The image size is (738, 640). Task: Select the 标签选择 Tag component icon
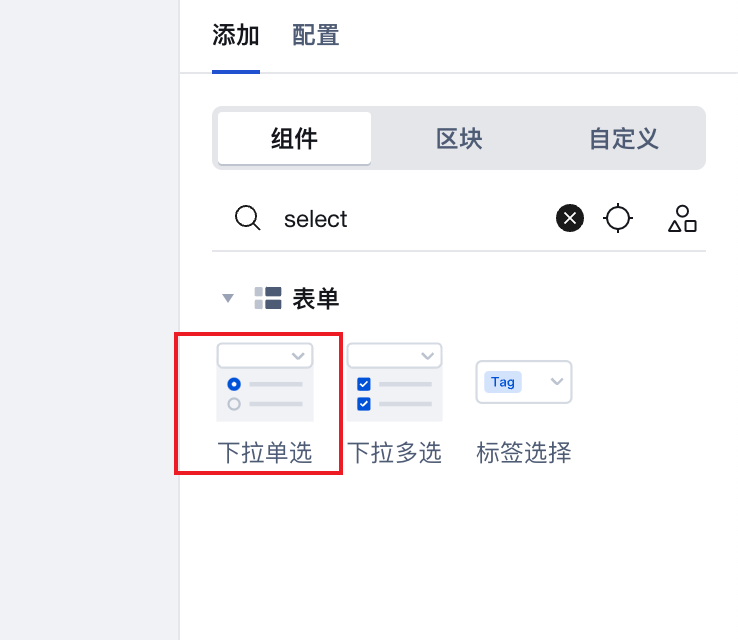pos(524,382)
